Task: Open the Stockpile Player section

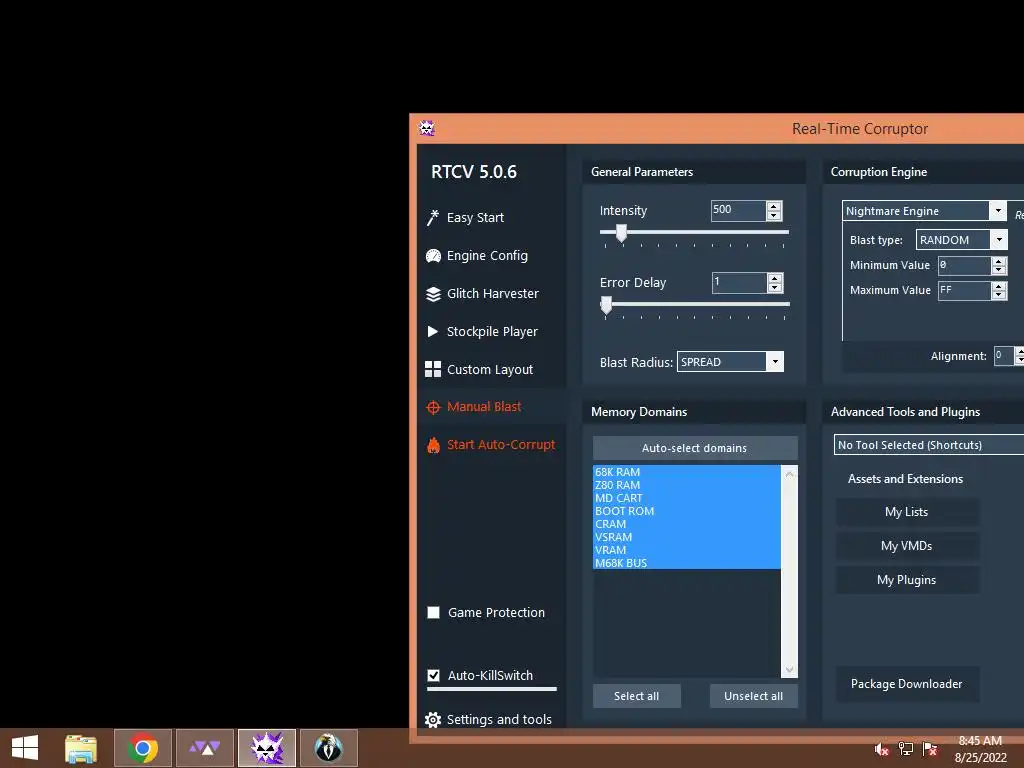Action: point(492,332)
